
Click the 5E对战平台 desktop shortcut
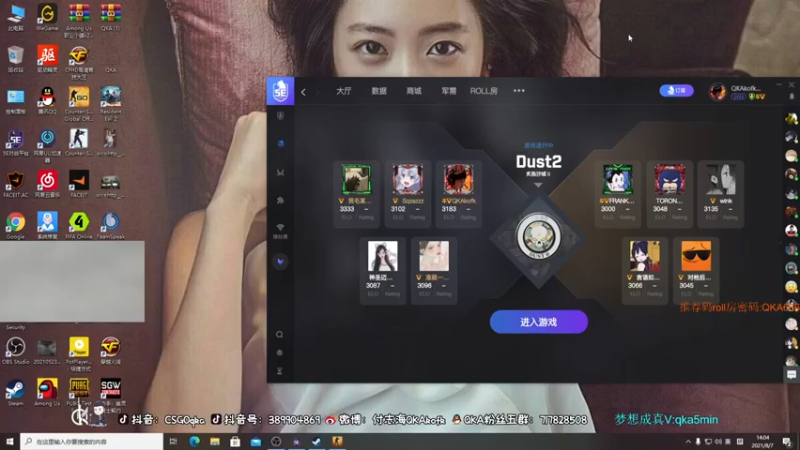(15, 142)
